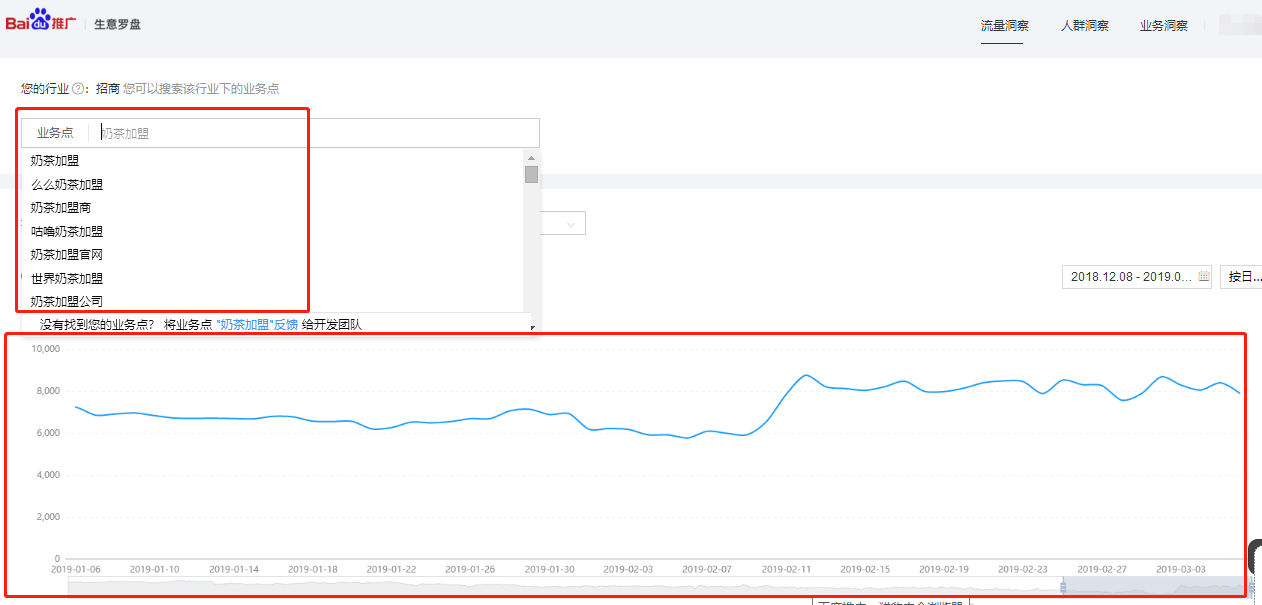
Task: Click the help icon beside 您的行业
Action: click(x=78, y=89)
